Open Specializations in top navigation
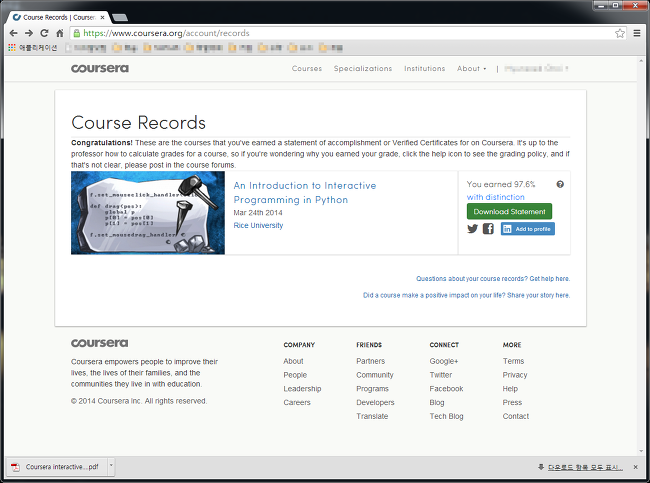Image resolution: width=650 pixels, height=483 pixels. click(363, 68)
